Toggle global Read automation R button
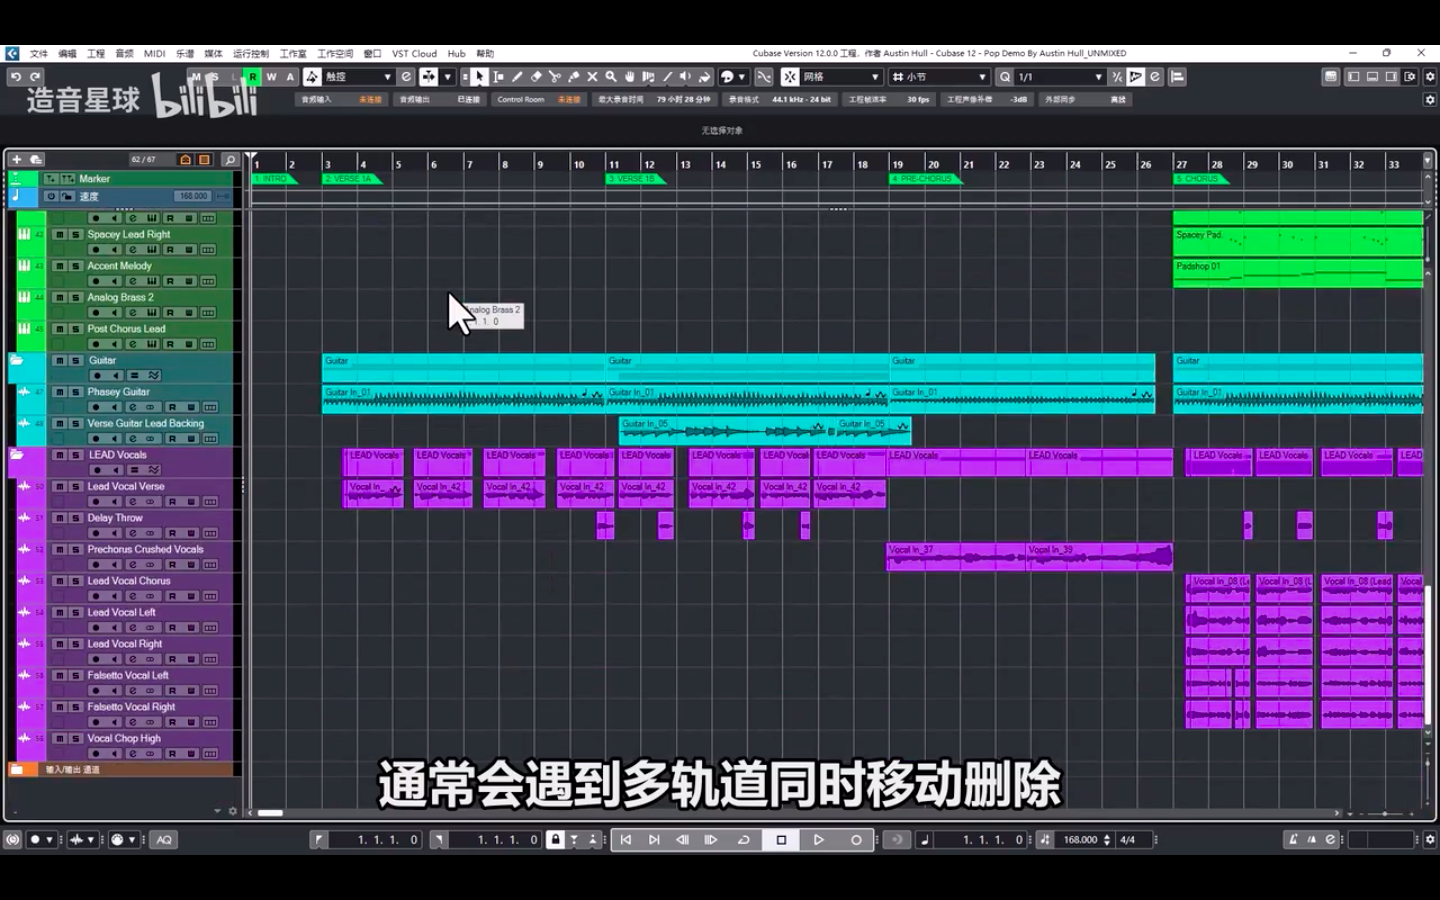Viewport: 1440px width, 900px height. click(253, 77)
